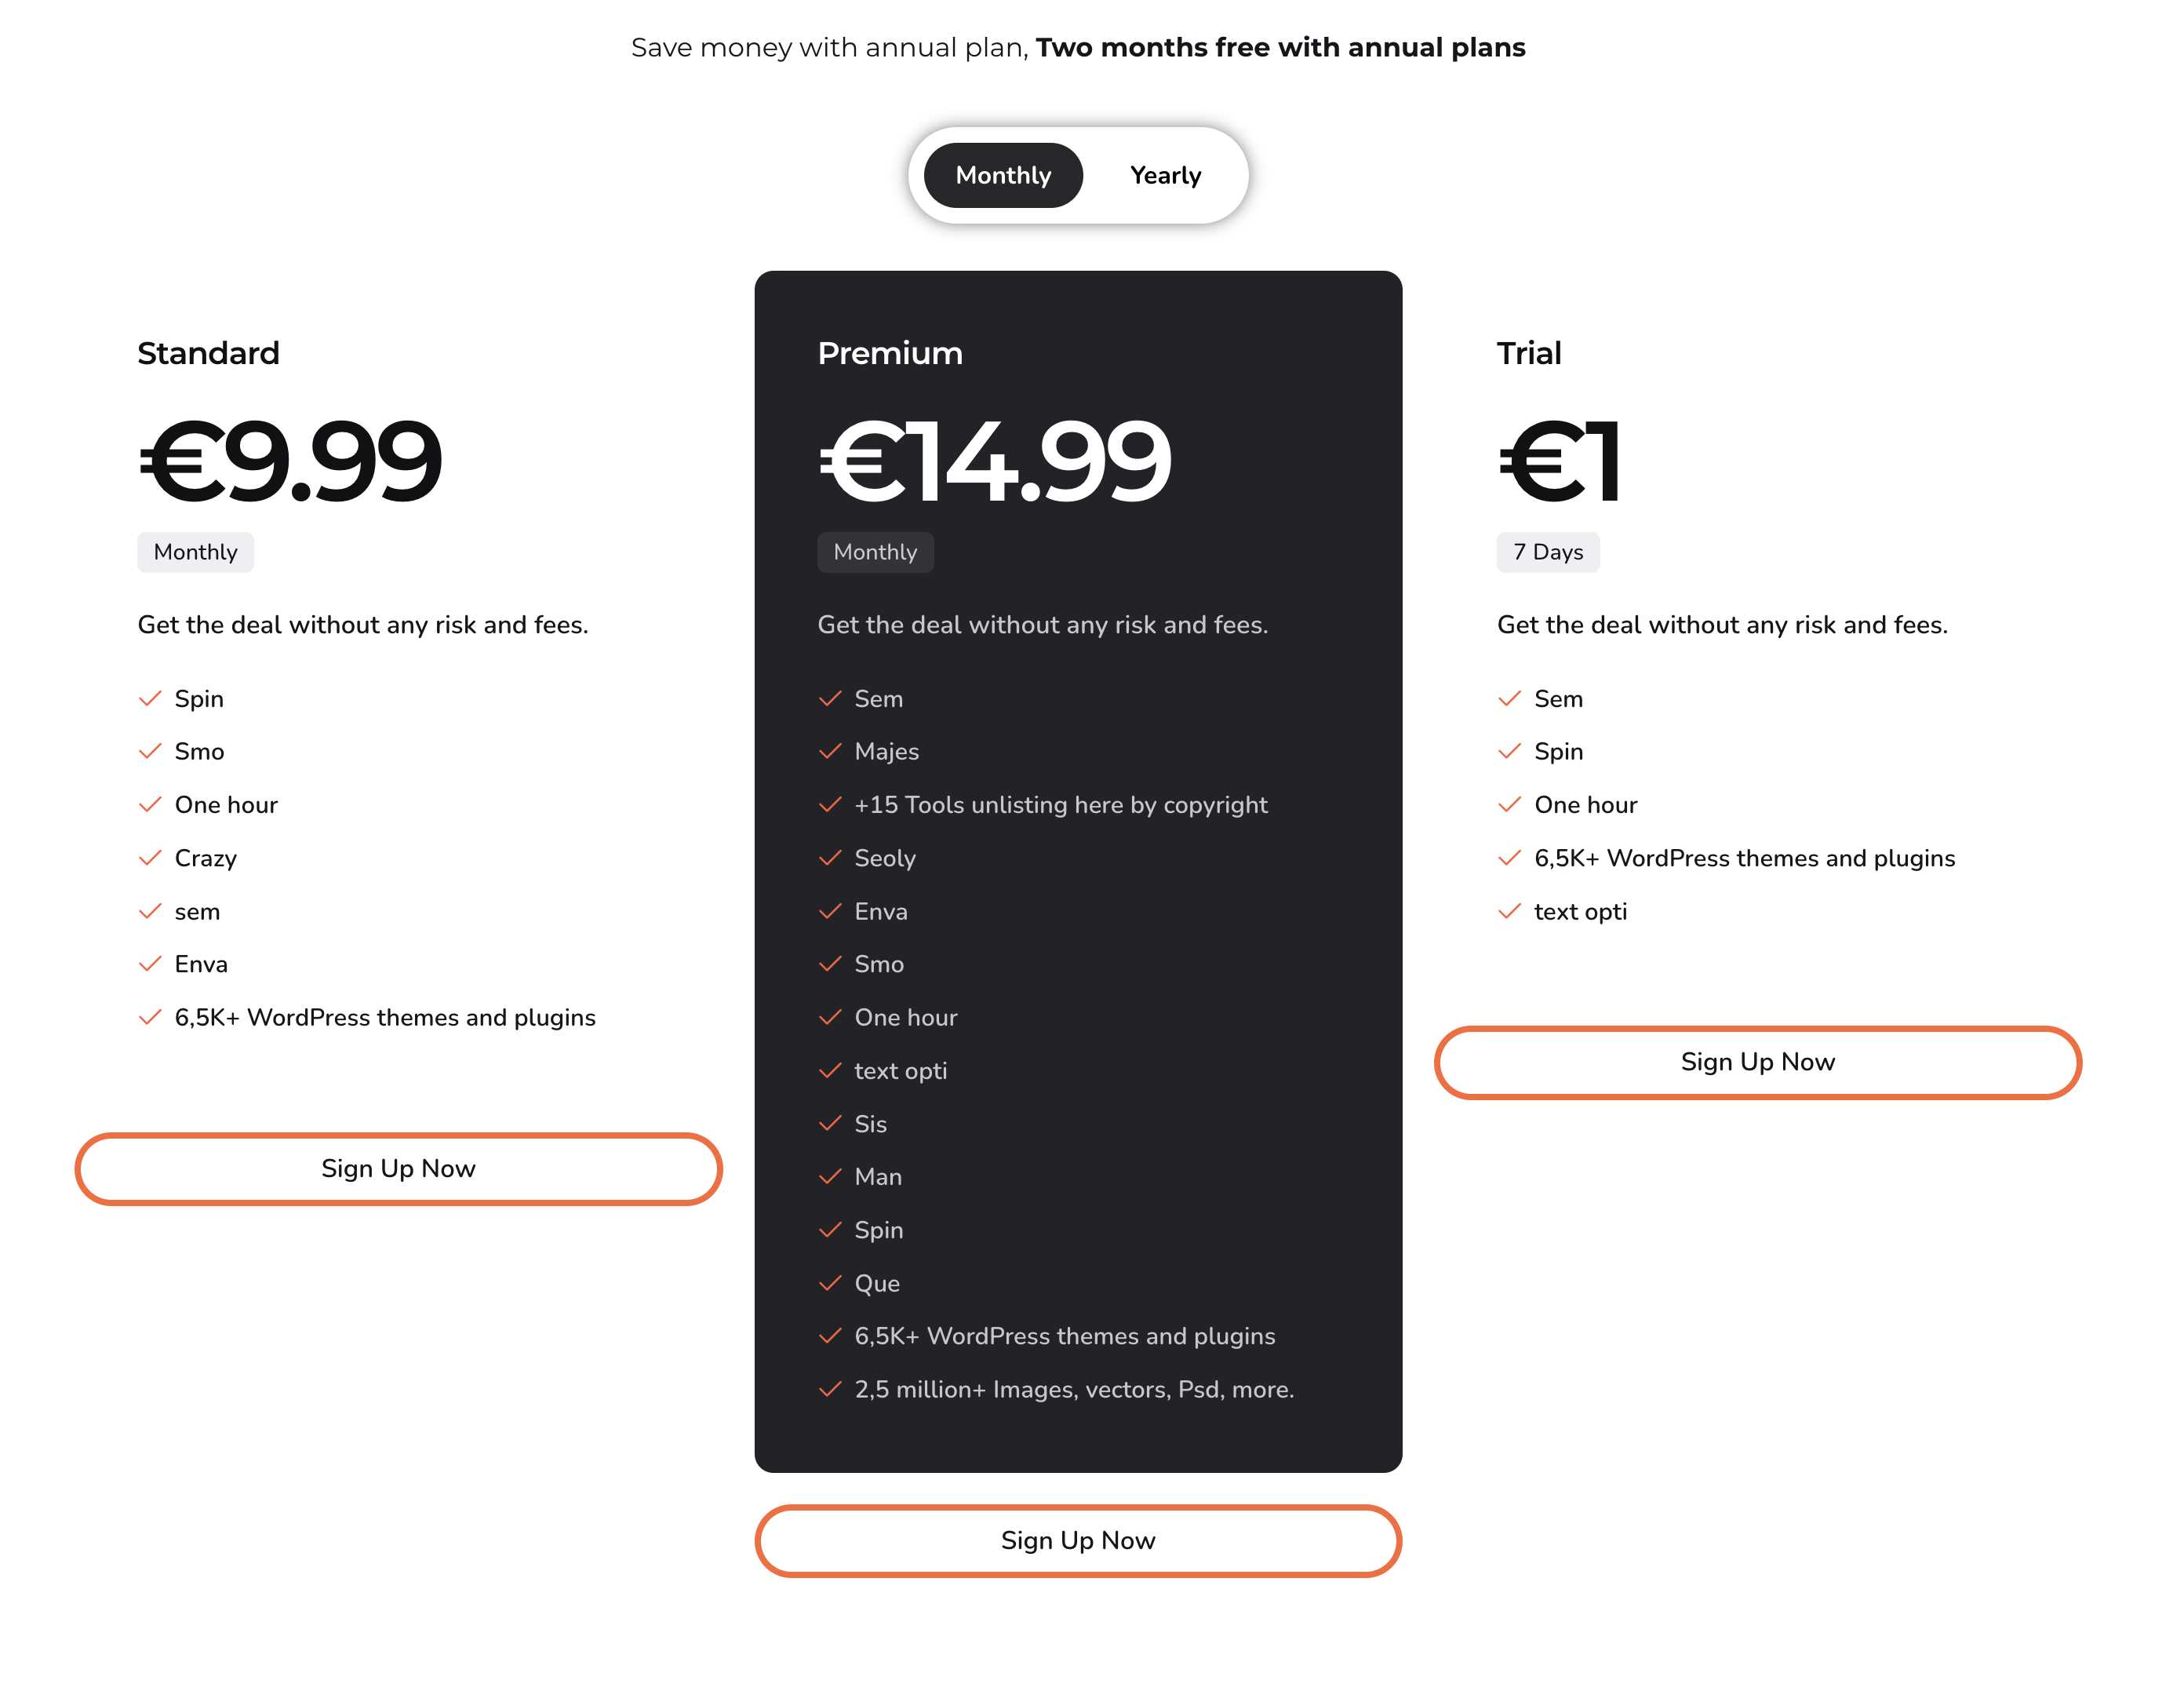
Task: Click the Standard plan title
Action: 208,353
